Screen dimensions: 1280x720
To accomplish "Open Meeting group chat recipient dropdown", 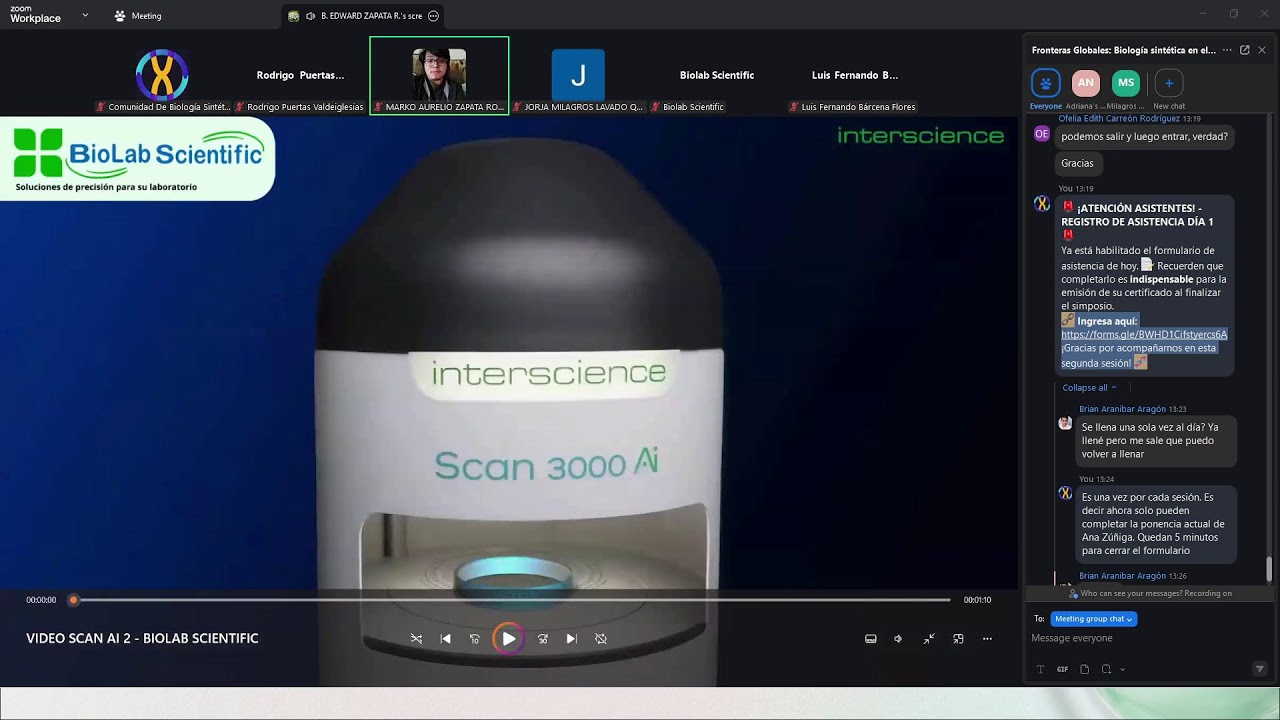I will coord(1093,619).
